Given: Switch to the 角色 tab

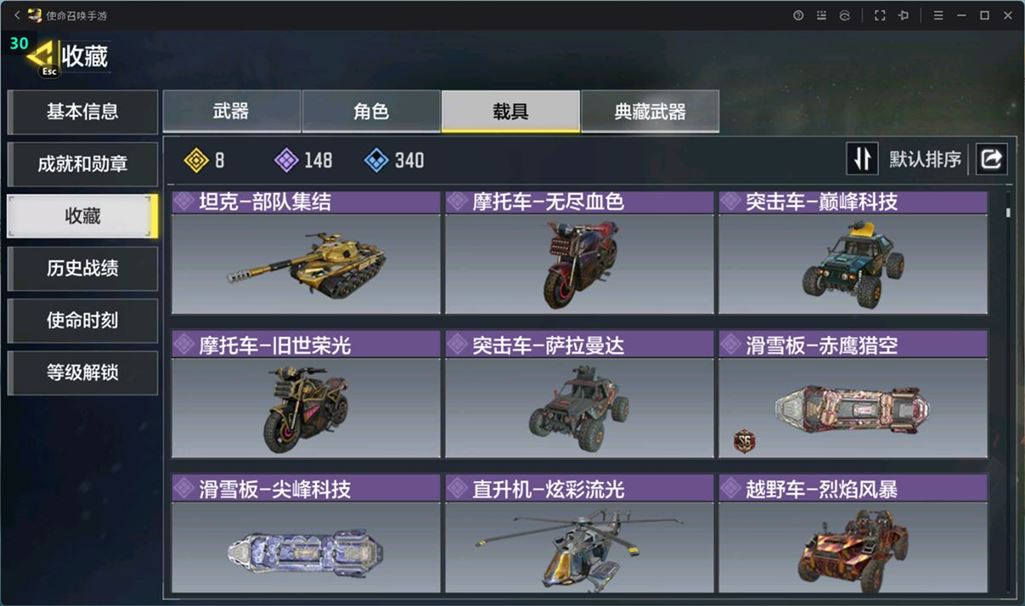Looking at the screenshot, I should pyautogui.click(x=371, y=111).
